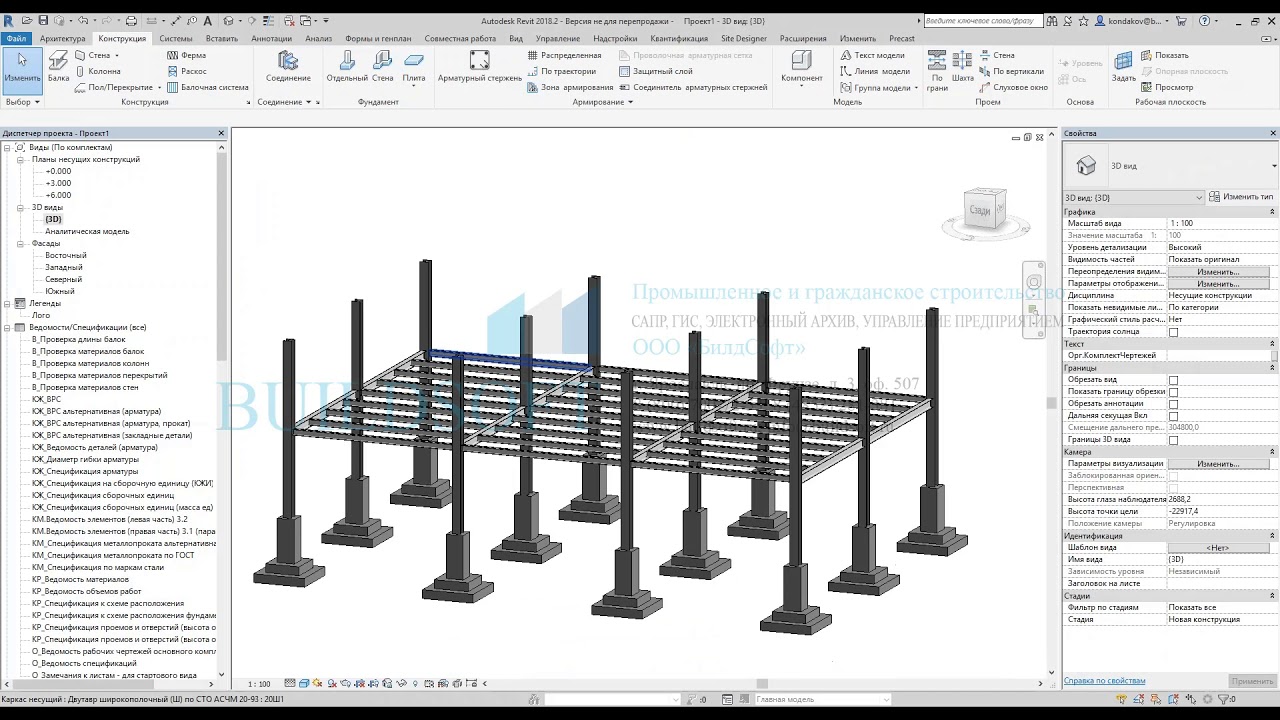Open the Просмотр work plane viewer
1280x720 pixels.
pos(1167,87)
